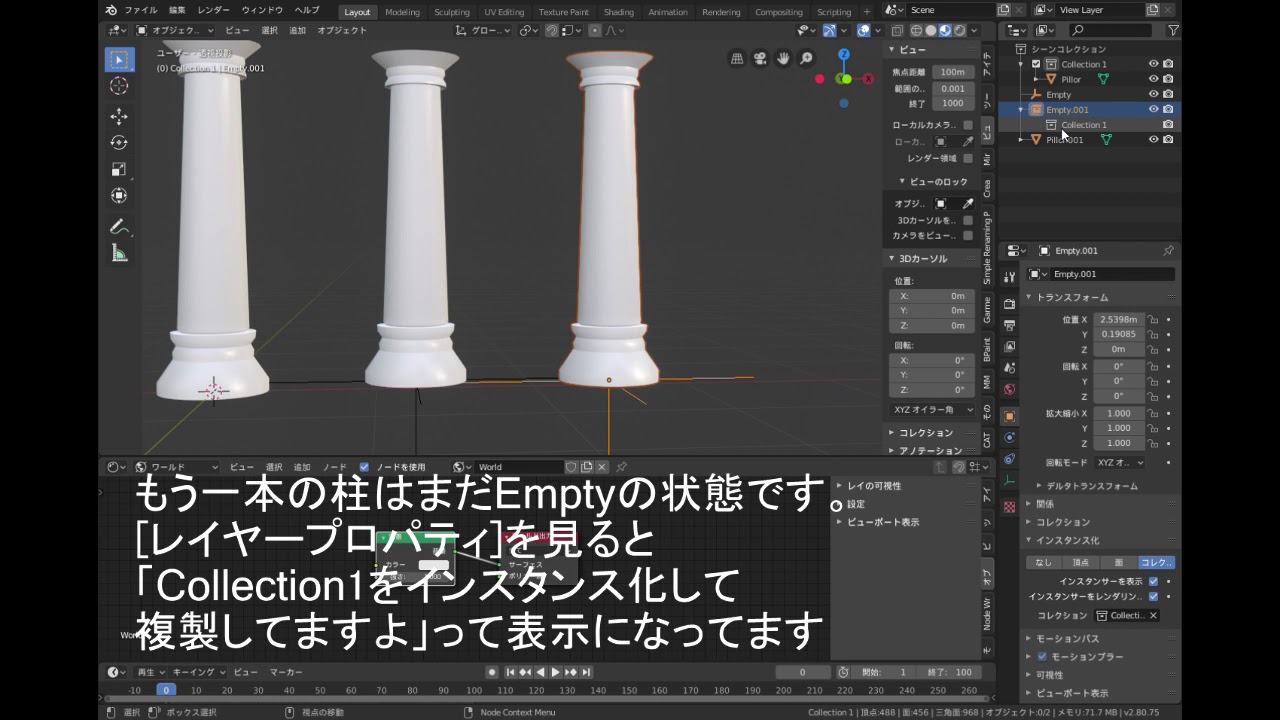
Task: Set instancing to 面
Action: (x=1119, y=563)
